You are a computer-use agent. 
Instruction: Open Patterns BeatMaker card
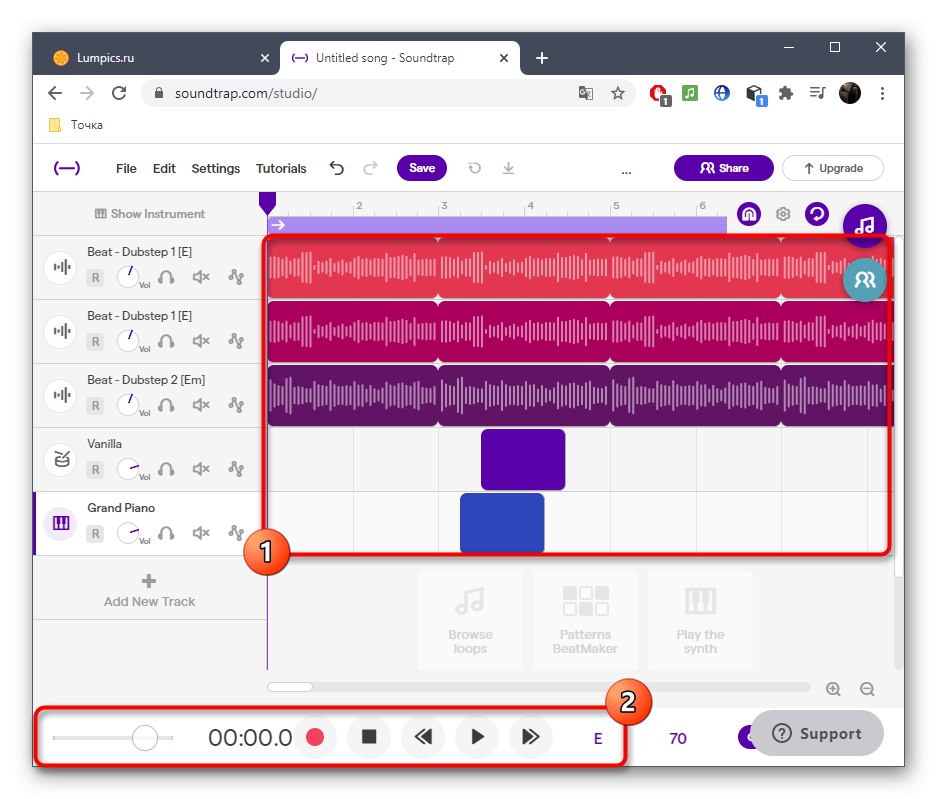pyautogui.click(x=585, y=620)
